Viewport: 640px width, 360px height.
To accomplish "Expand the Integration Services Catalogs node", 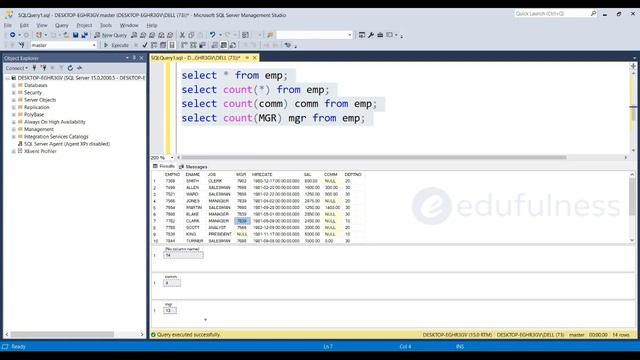I will 13,137.
